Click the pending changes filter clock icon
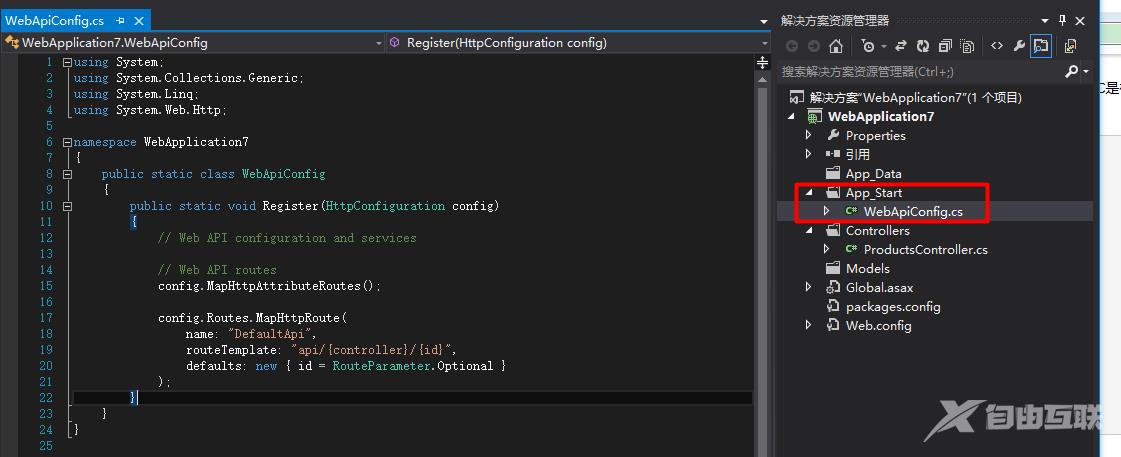The width and height of the screenshot is (1121, 457). coord(868,46)
